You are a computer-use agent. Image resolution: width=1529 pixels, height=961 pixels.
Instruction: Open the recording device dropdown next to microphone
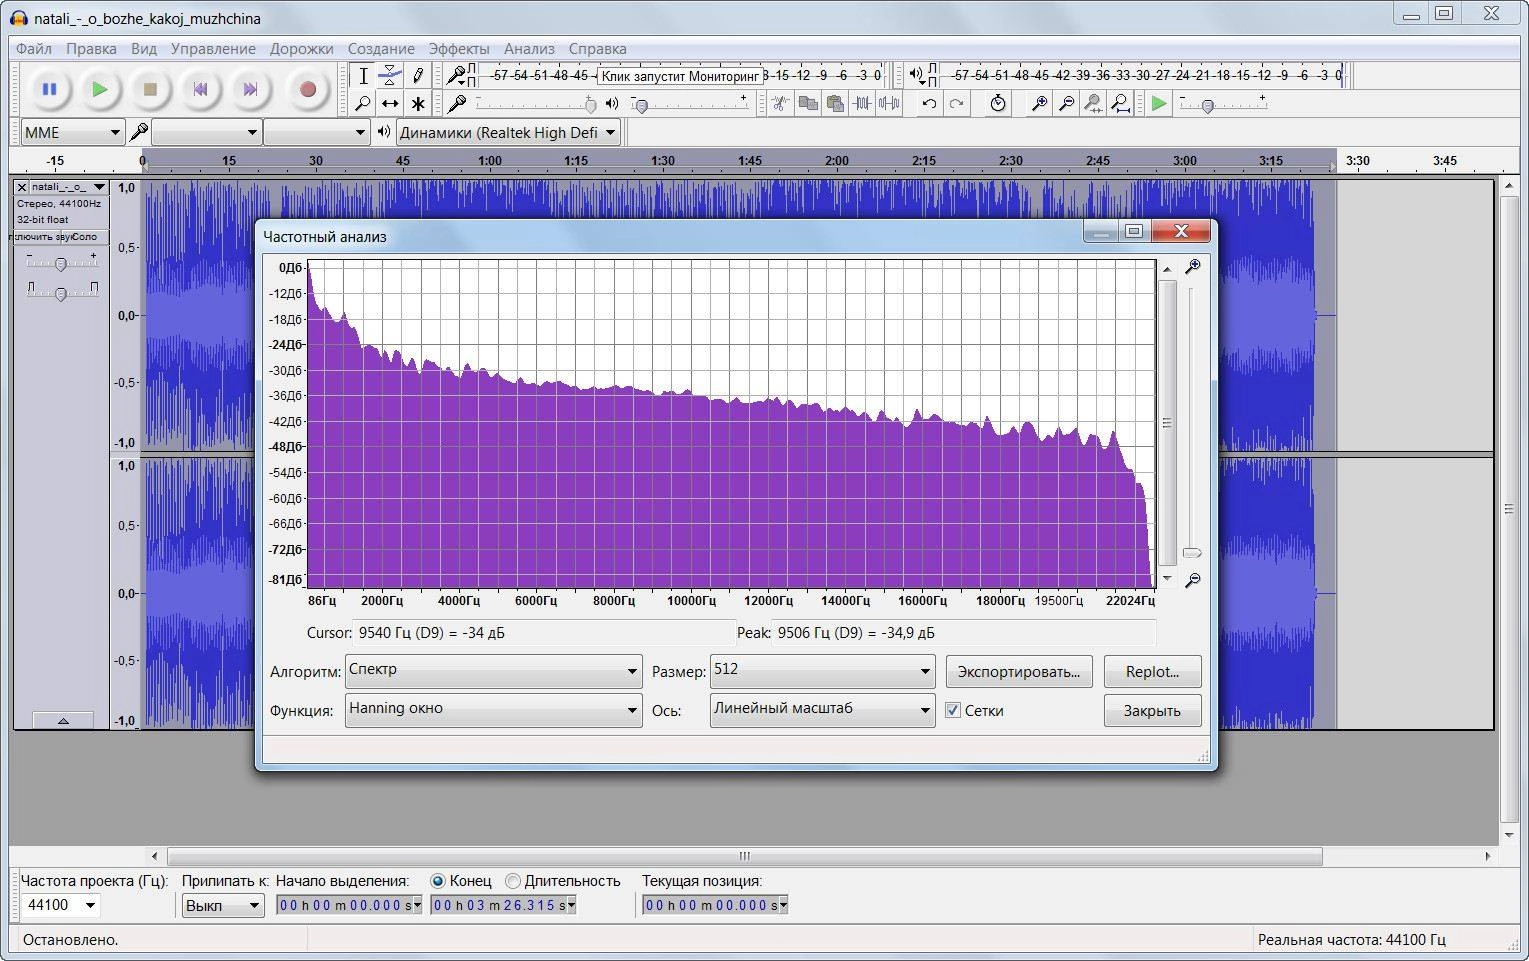[x=206, y=132]
